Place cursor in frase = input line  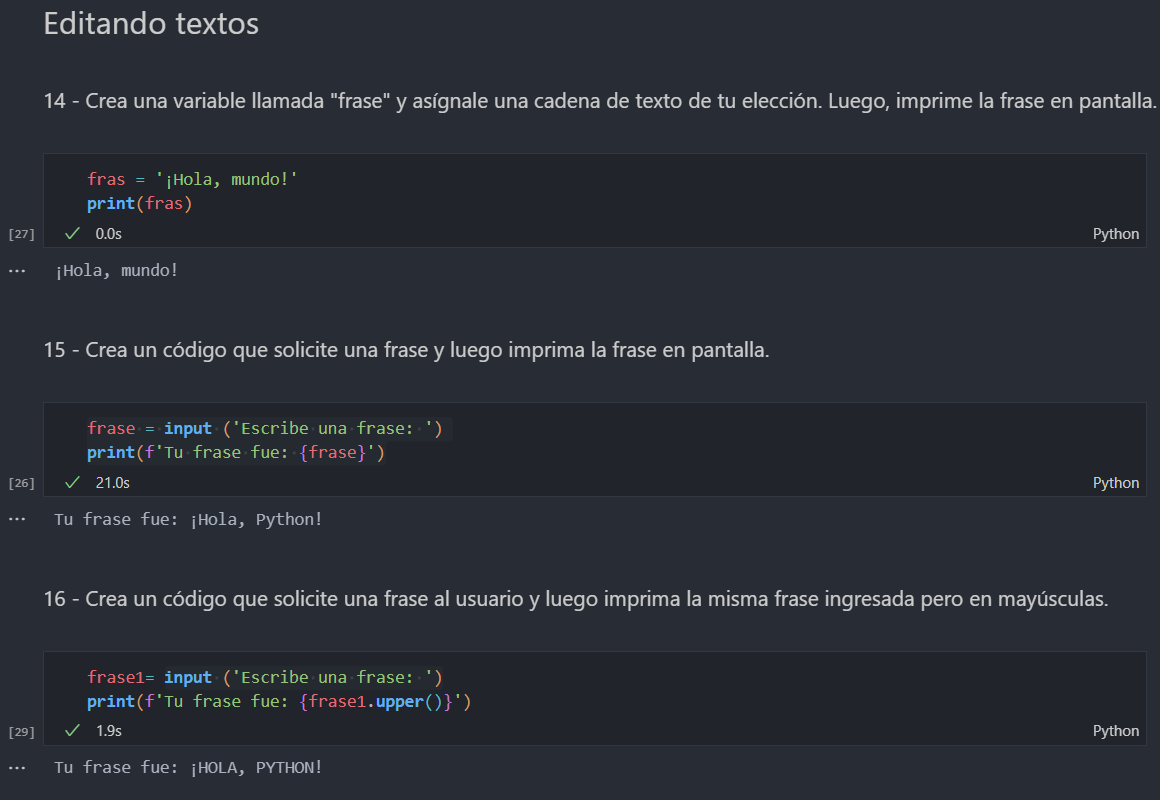coord(265,428)
